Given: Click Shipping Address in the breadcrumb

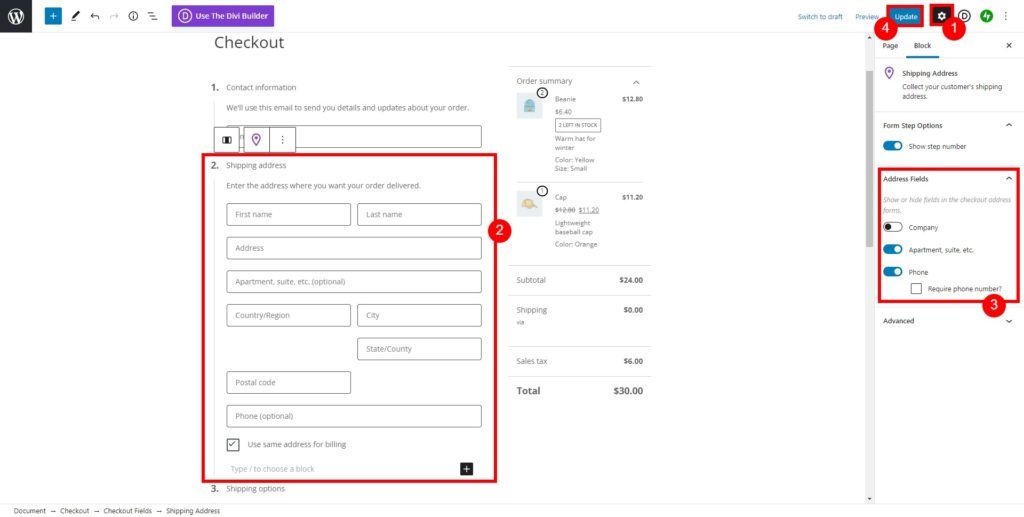Looking at the screenshot, I should tap(193, 511).
